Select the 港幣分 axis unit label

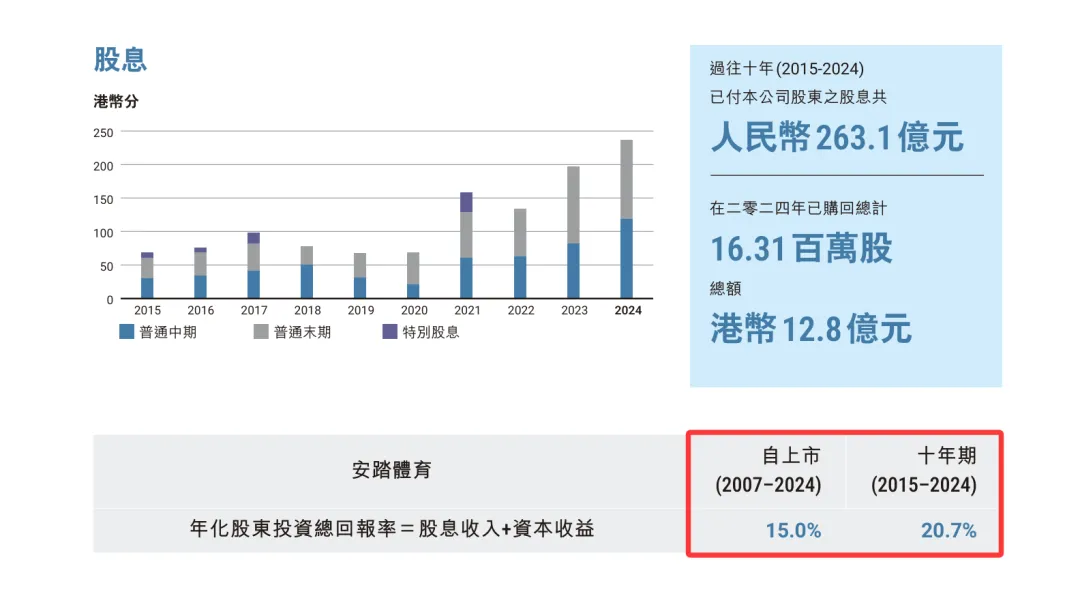pos(116,101)
